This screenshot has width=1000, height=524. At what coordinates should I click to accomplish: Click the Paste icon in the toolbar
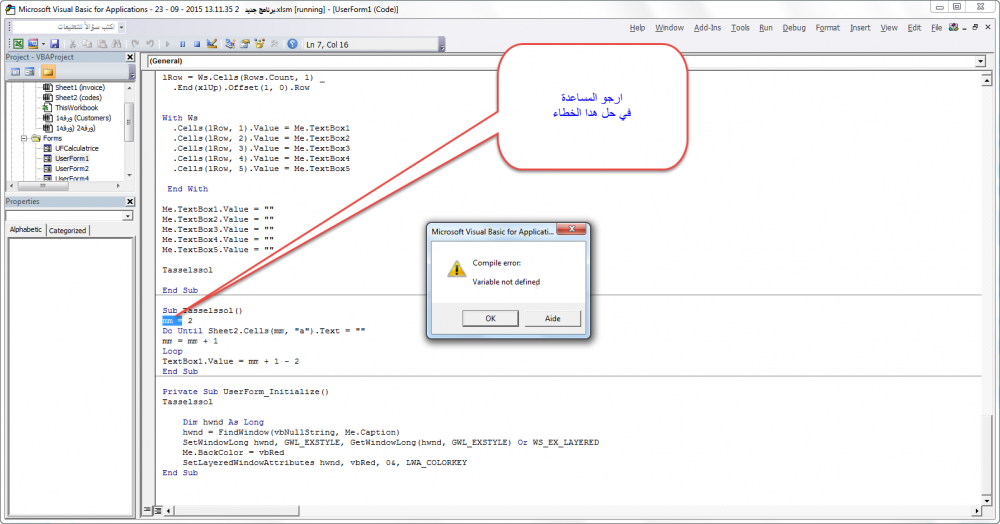point(102,44)
